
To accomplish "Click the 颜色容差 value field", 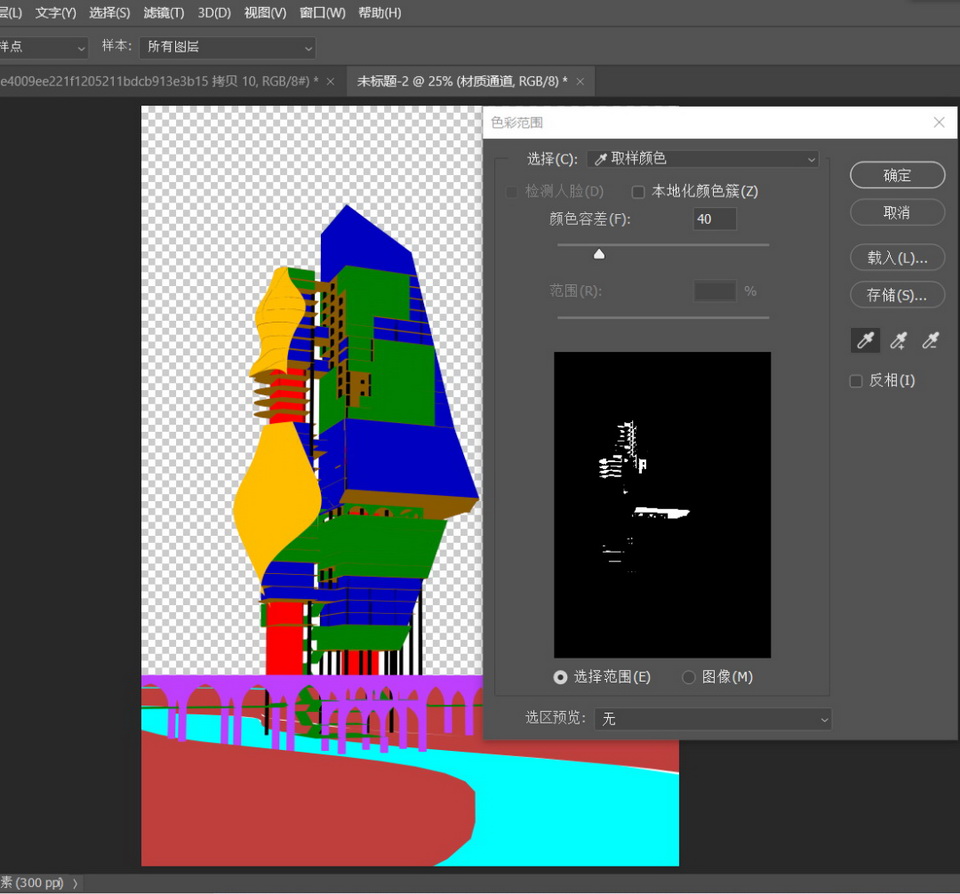I will click(x=714, y=219).
